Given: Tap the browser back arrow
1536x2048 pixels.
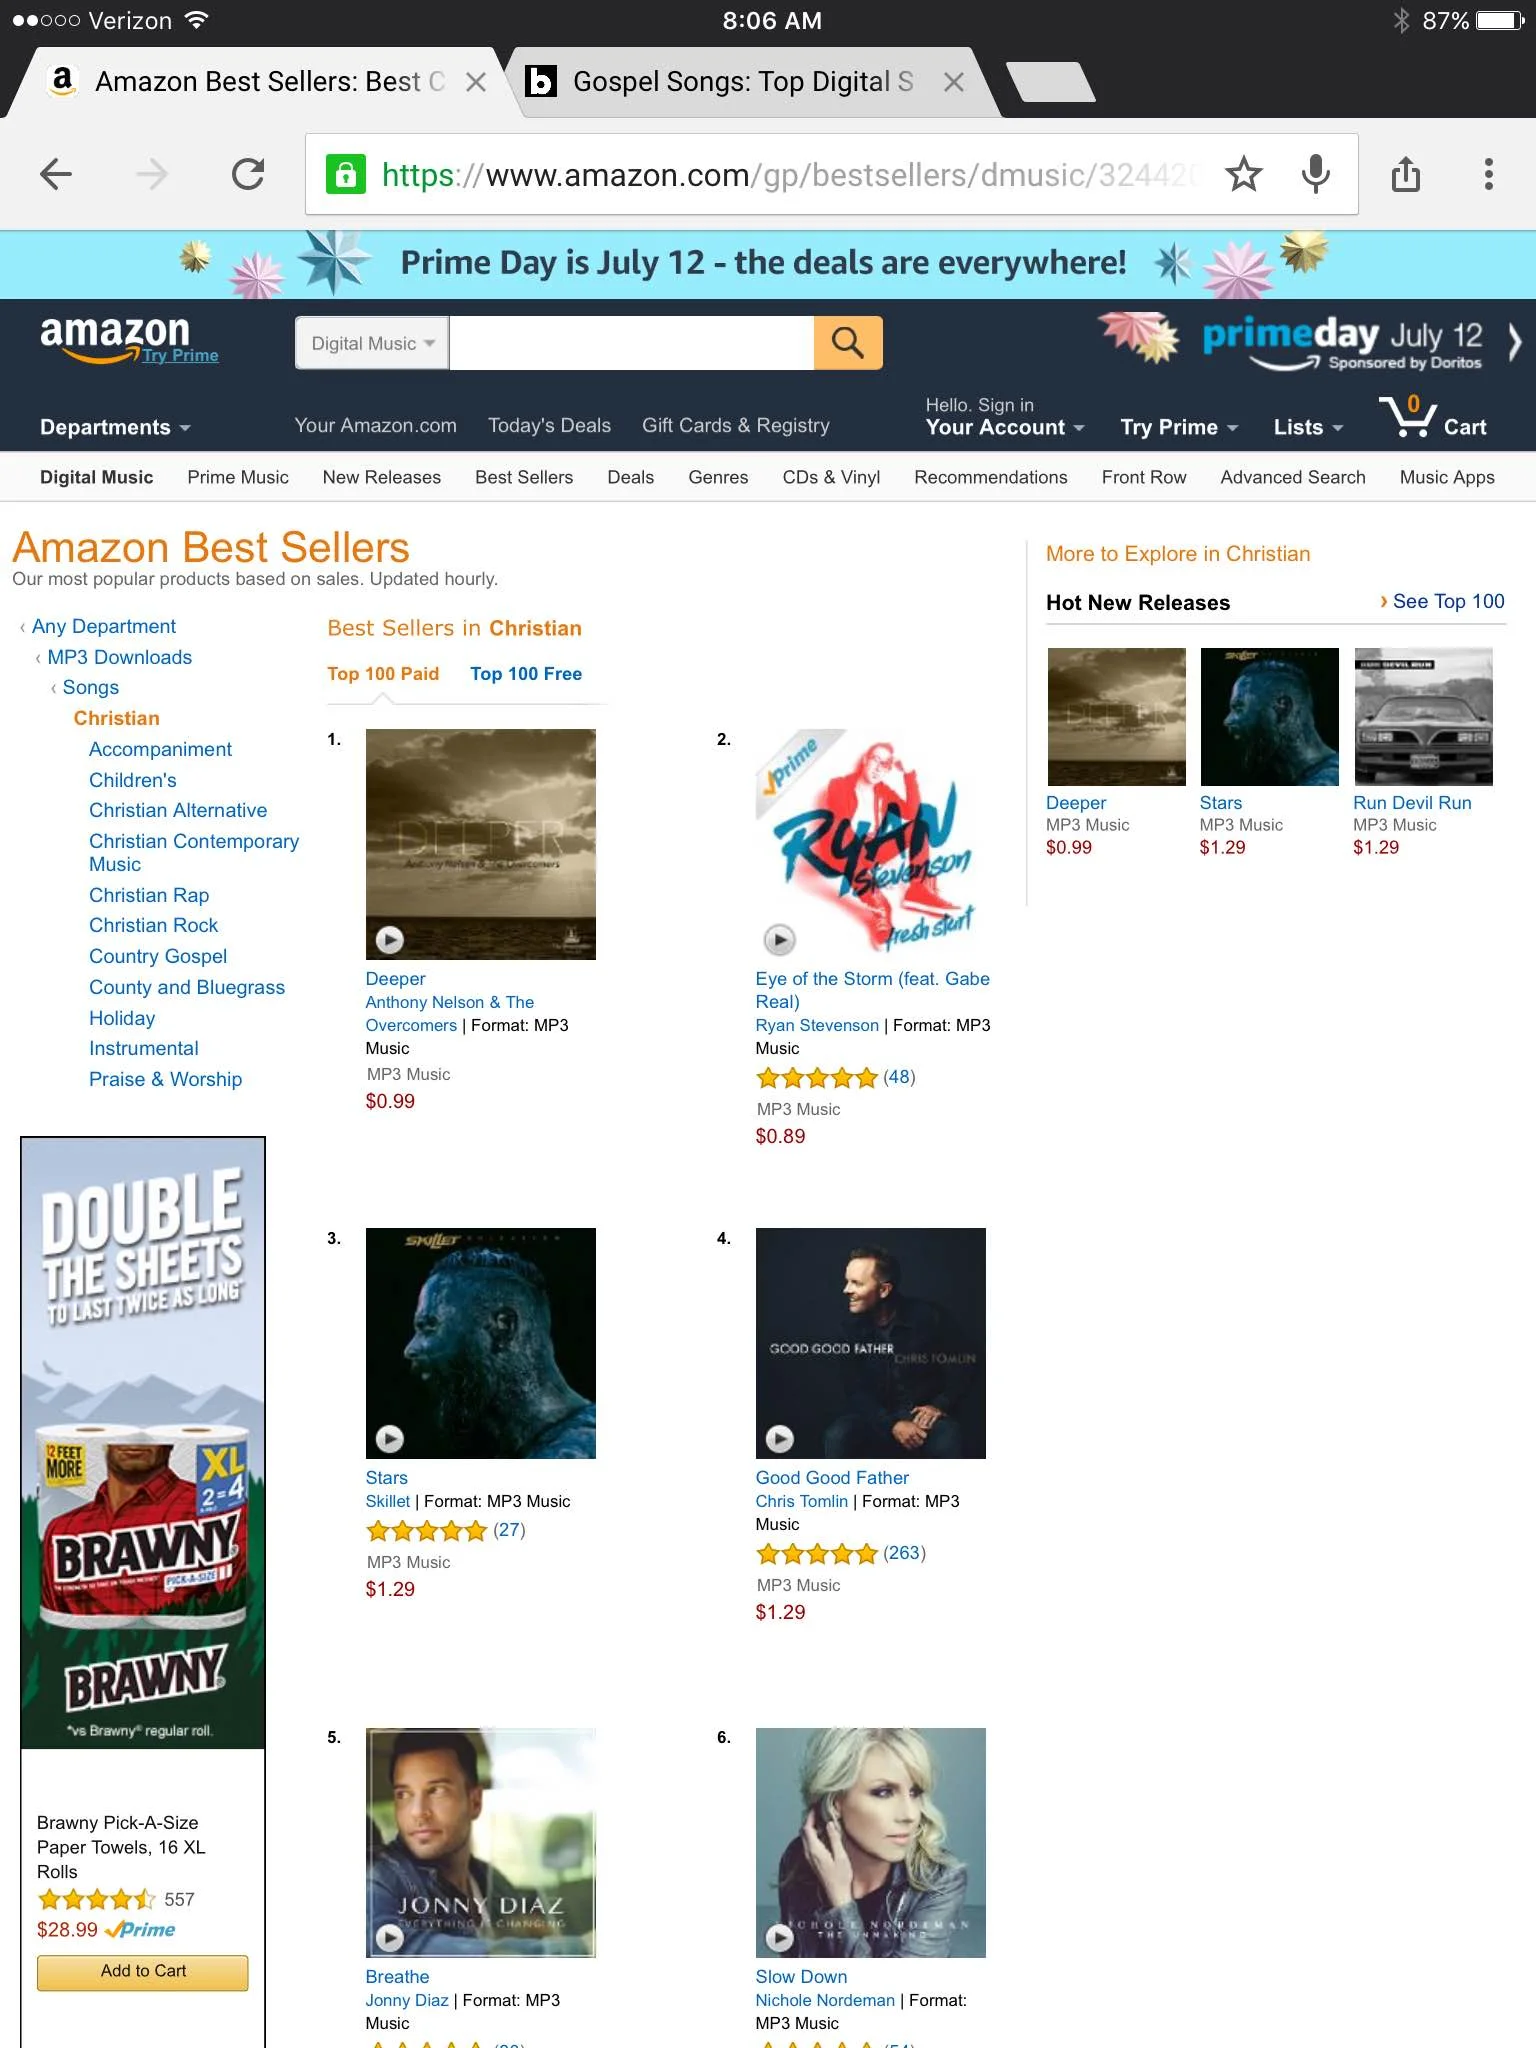Looking at the screenshot, I should point(56,174).
